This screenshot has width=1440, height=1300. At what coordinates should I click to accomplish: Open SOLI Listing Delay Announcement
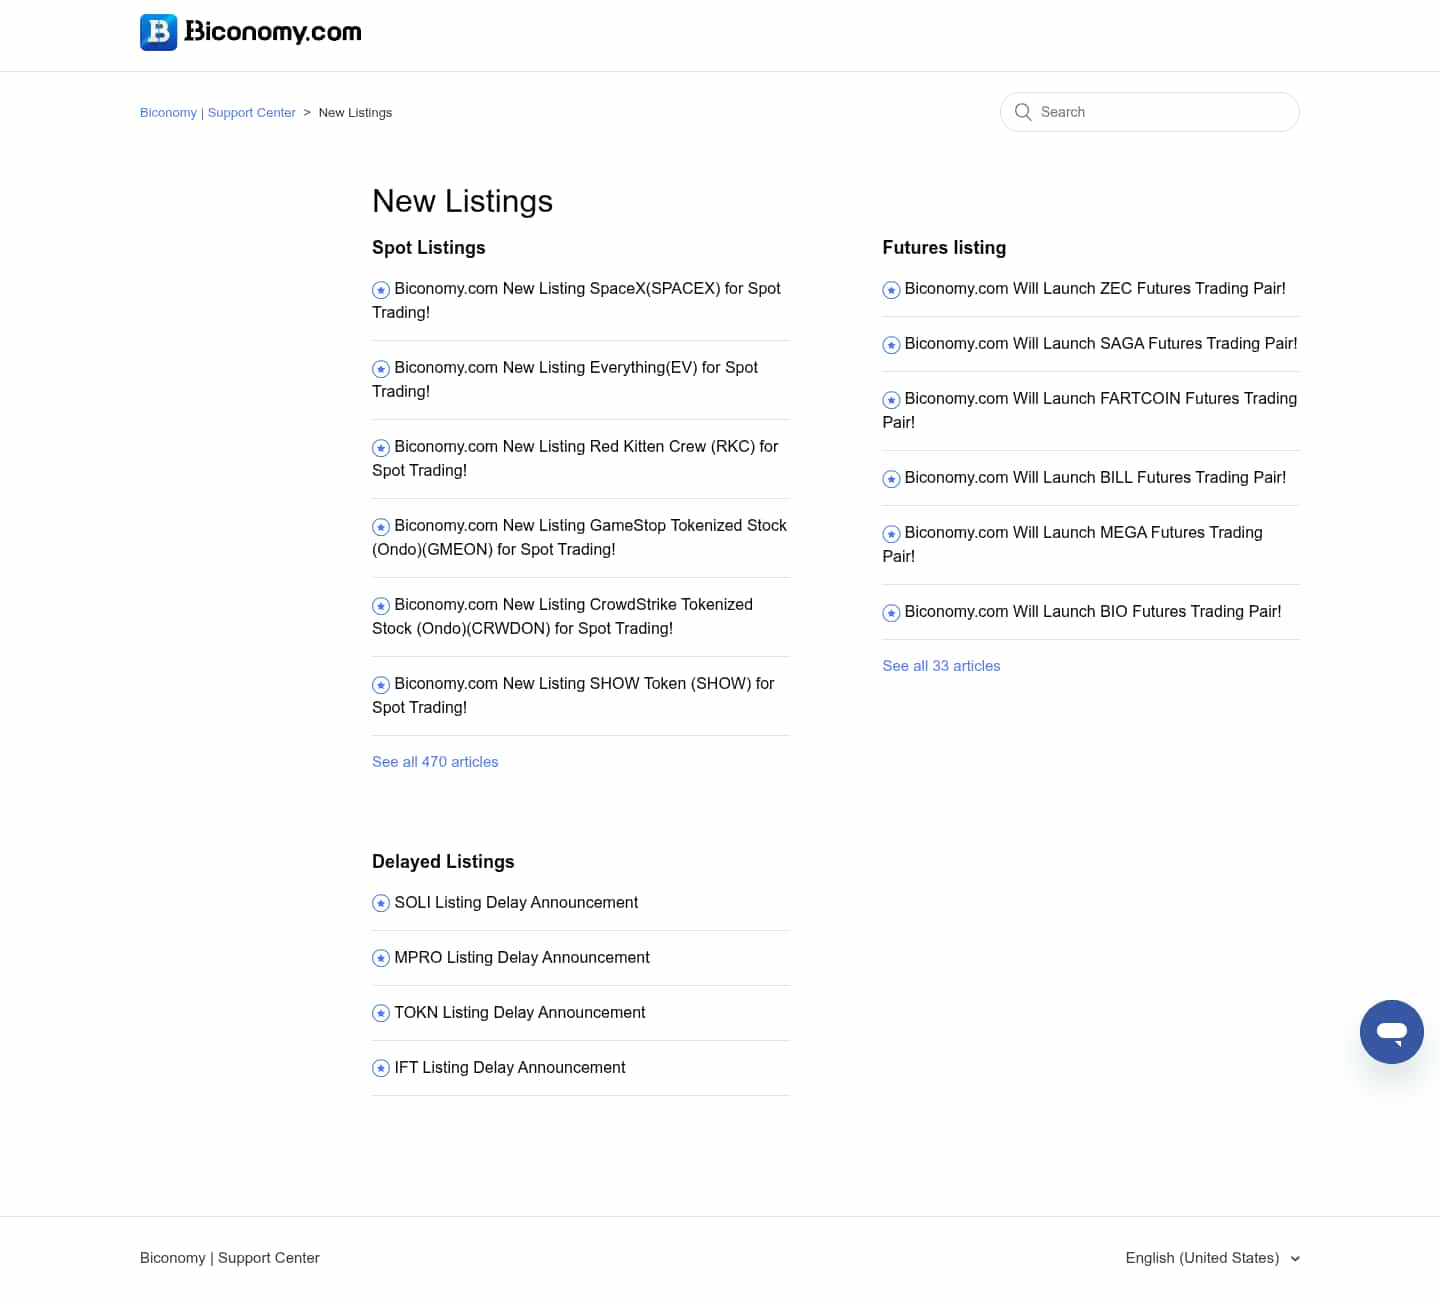(x=516, y=903)
